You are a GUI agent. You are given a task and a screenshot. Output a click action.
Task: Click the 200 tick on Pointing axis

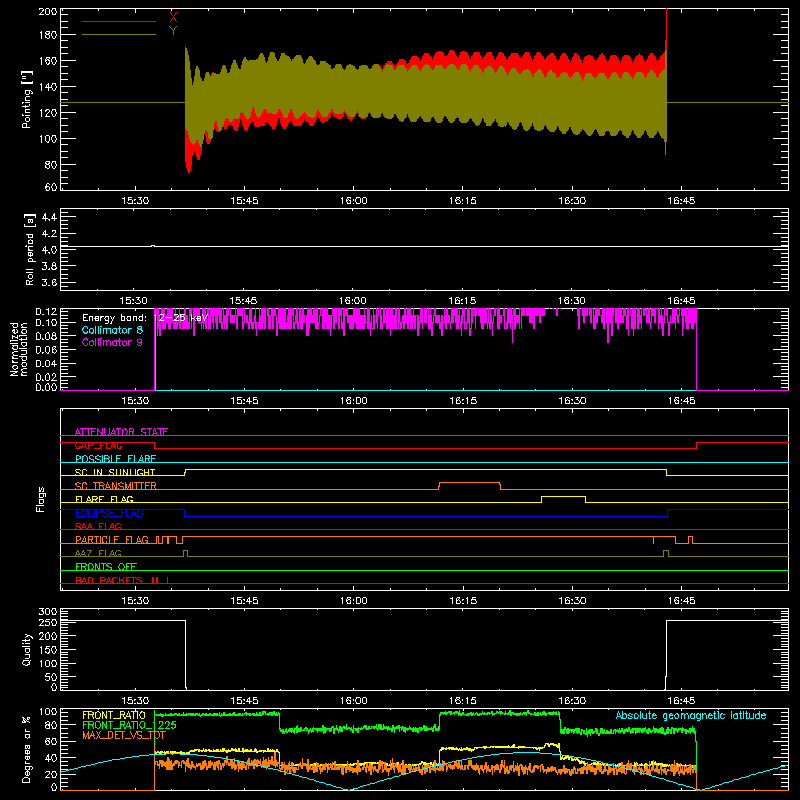tap(47, 12)
